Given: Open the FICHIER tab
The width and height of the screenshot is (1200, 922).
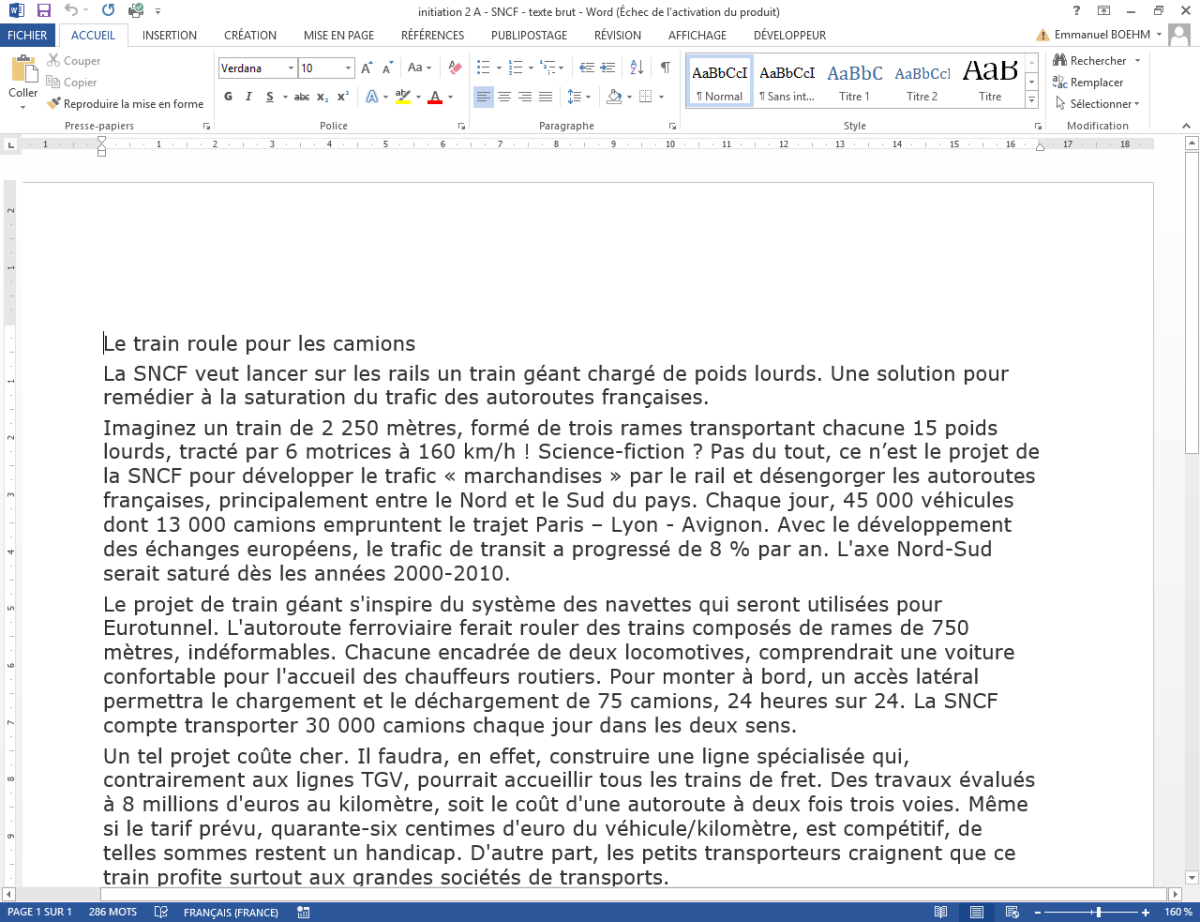Looking at the screenshot, I should pos(27,35).
